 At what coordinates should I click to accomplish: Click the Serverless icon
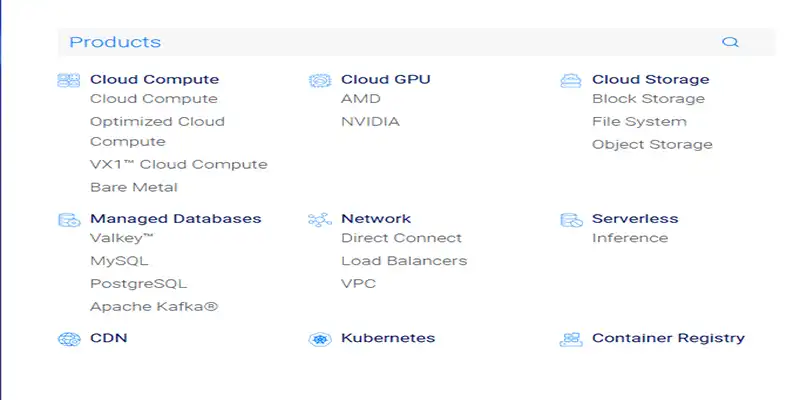pyautogui.click(x=571, y=219)
